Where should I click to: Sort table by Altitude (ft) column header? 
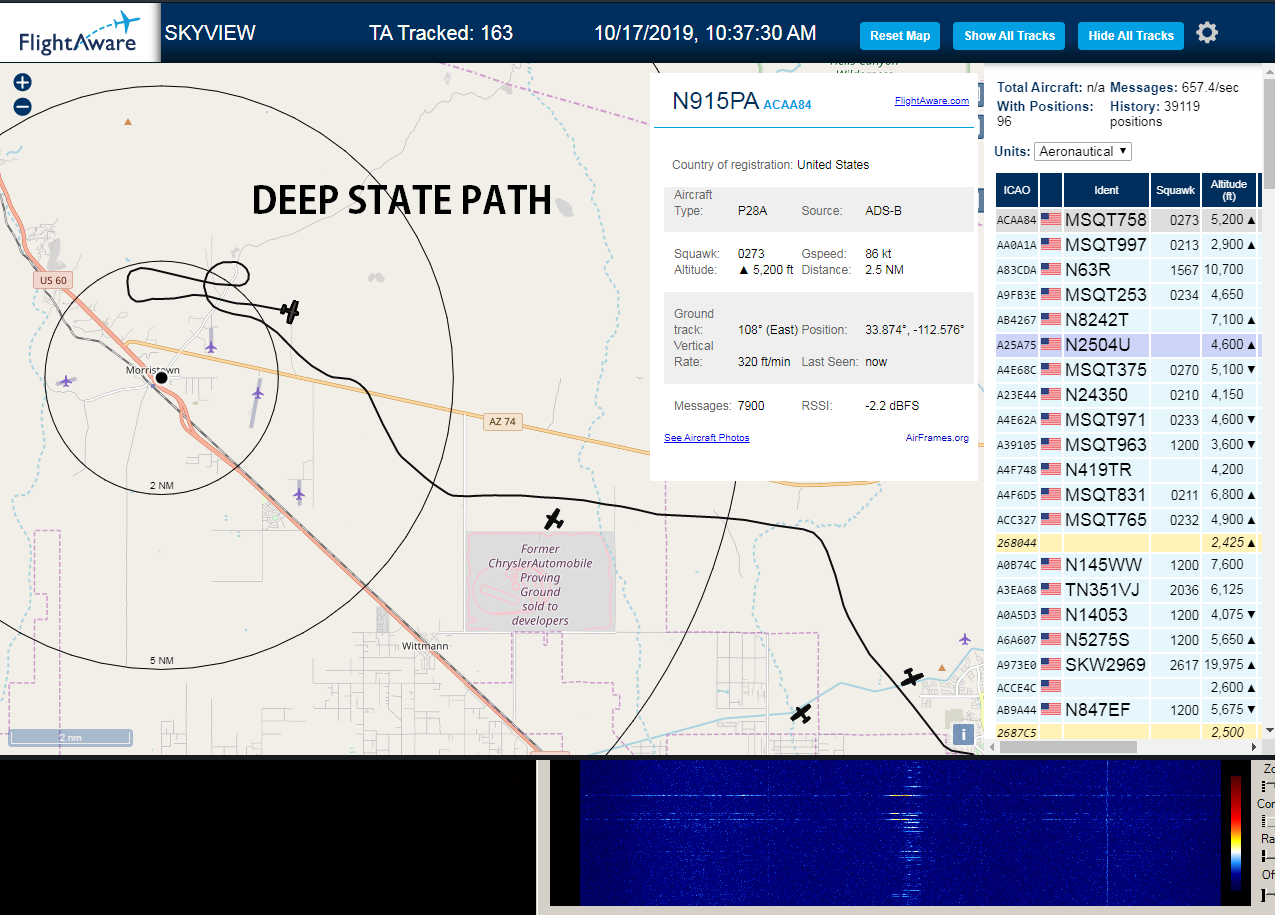[x=1229, y=190]
